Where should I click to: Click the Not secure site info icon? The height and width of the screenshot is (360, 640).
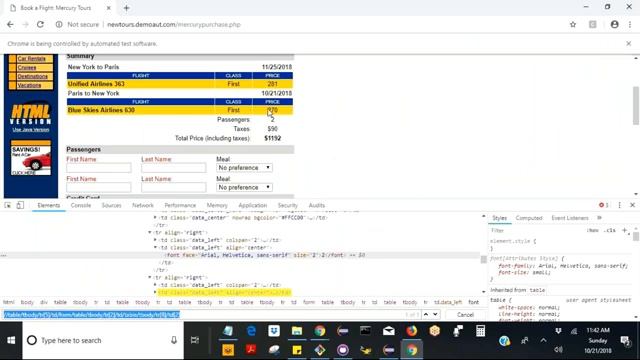(x=59, y=24)
